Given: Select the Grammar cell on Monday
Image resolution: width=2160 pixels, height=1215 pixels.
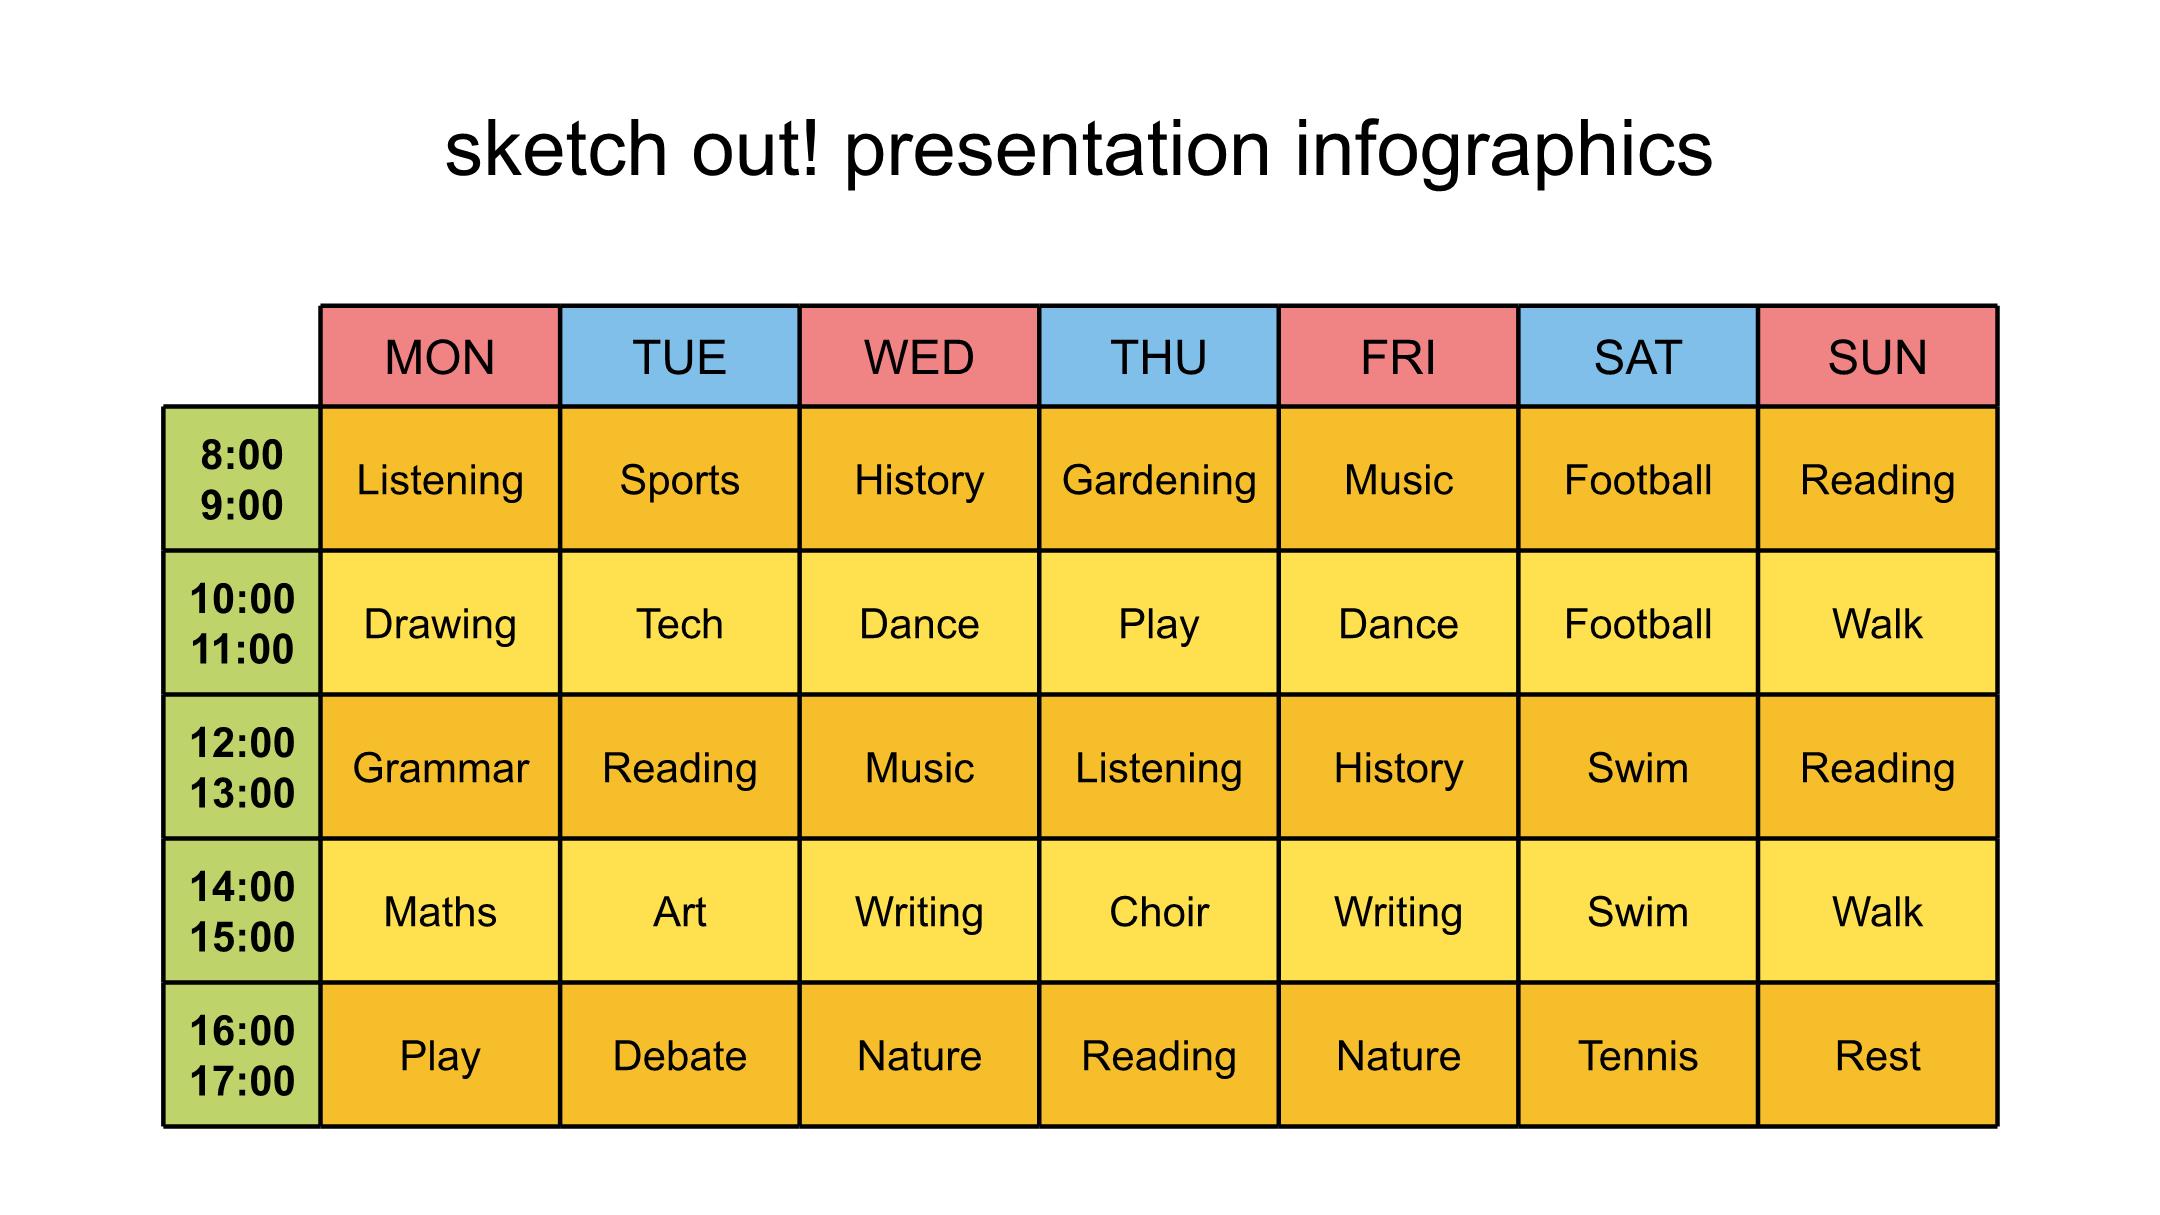Looking at the screenshot, I should [x=440, y=767].
